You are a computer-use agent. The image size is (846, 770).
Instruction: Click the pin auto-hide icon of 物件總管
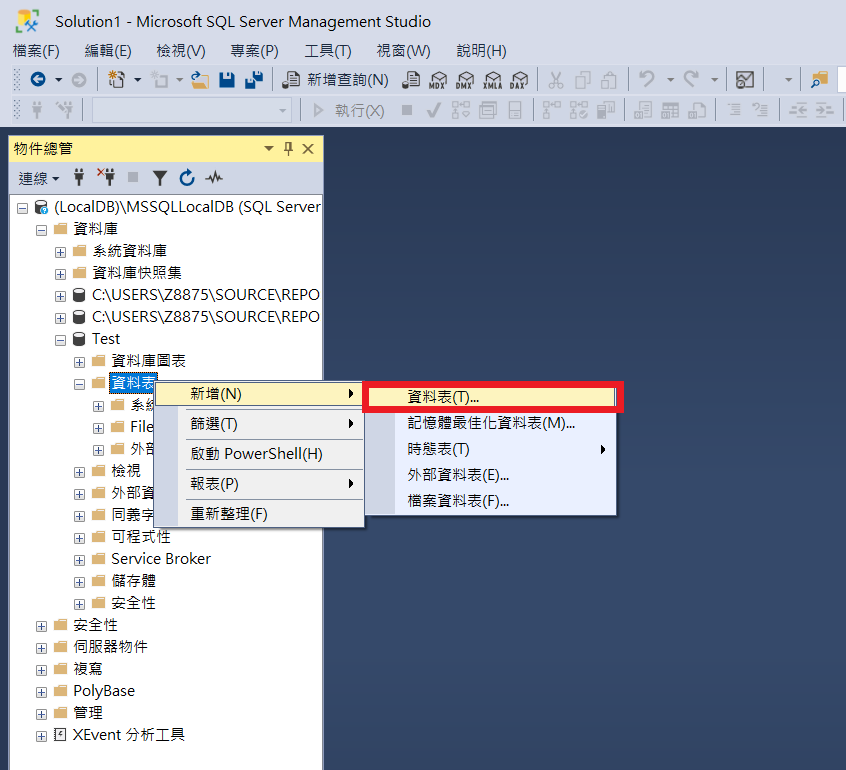(289, 149)
